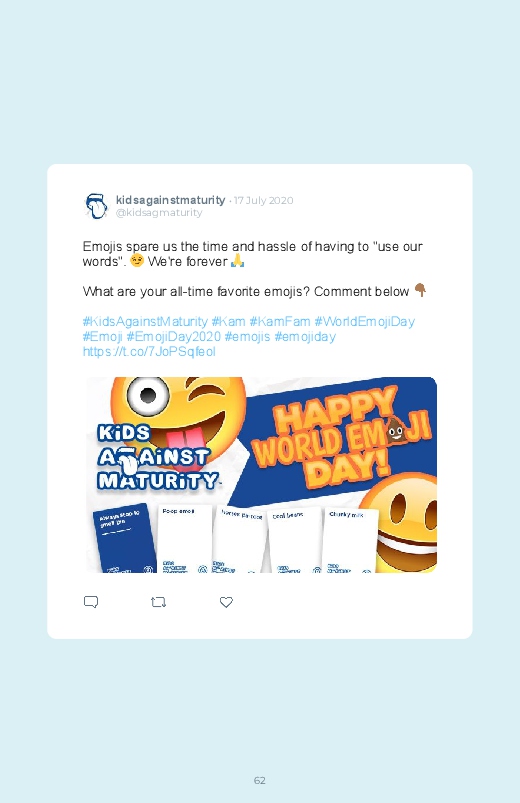520x803 pixels.
Task: Click the praying hands emoji
Action: 237,261
